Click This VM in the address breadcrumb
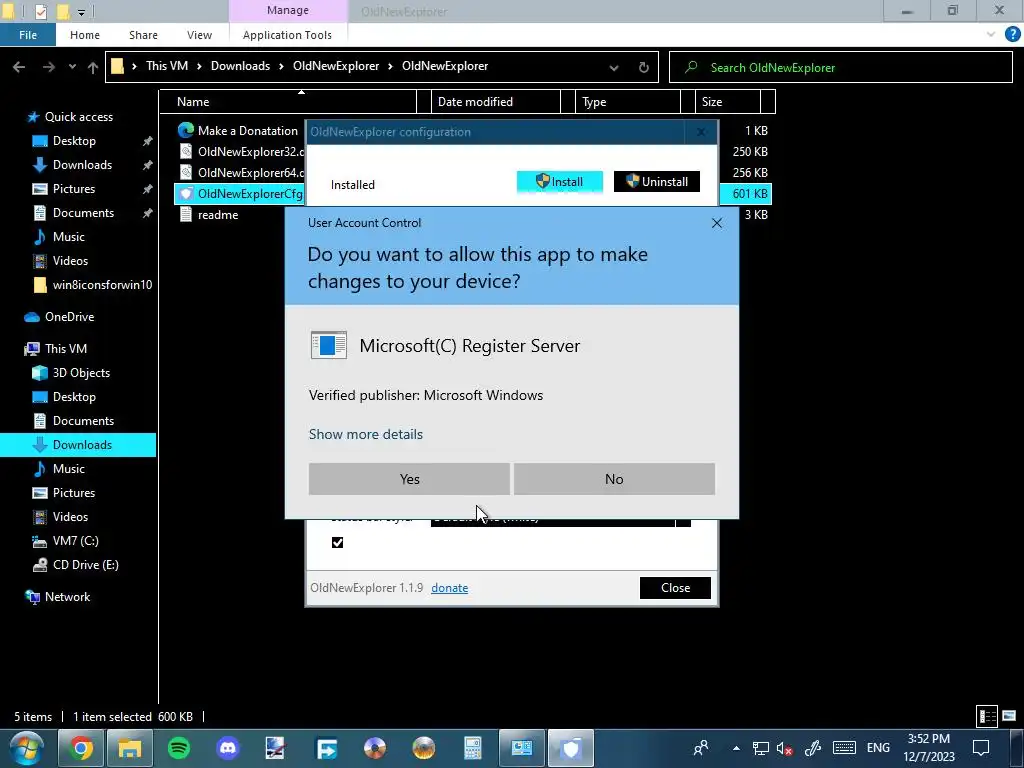The image size is (1024, 768). click(x=167, y=66)
